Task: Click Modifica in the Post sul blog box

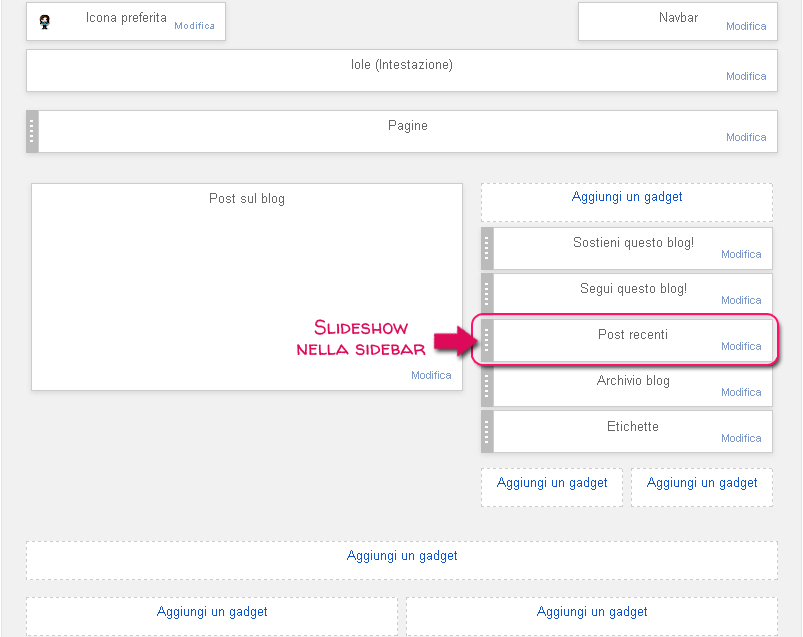Action: (x=431, y=375)
